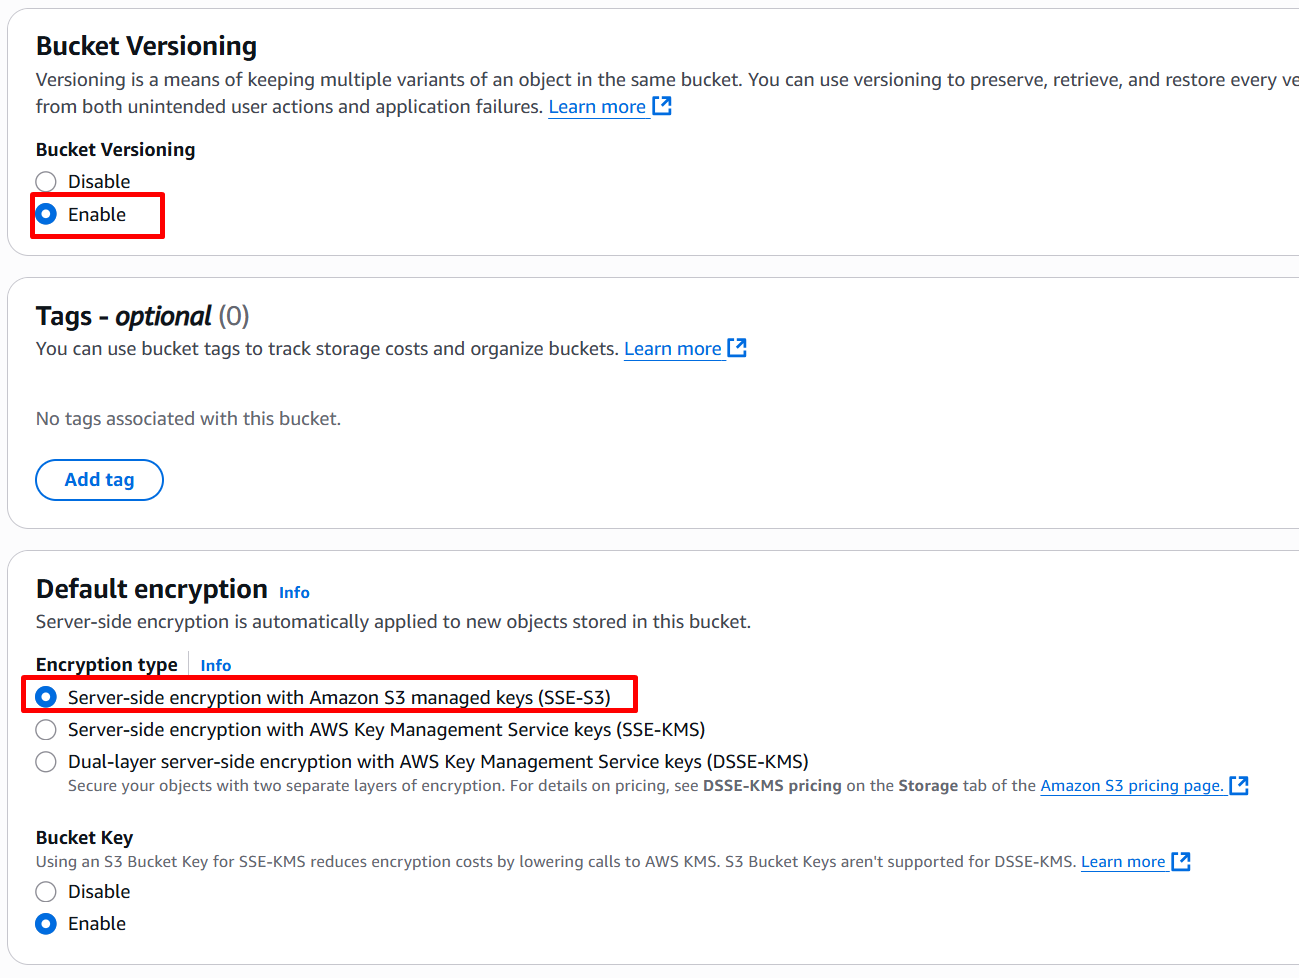
Task: Select Disable under Bucket Versioning
Action: point(46,181)
